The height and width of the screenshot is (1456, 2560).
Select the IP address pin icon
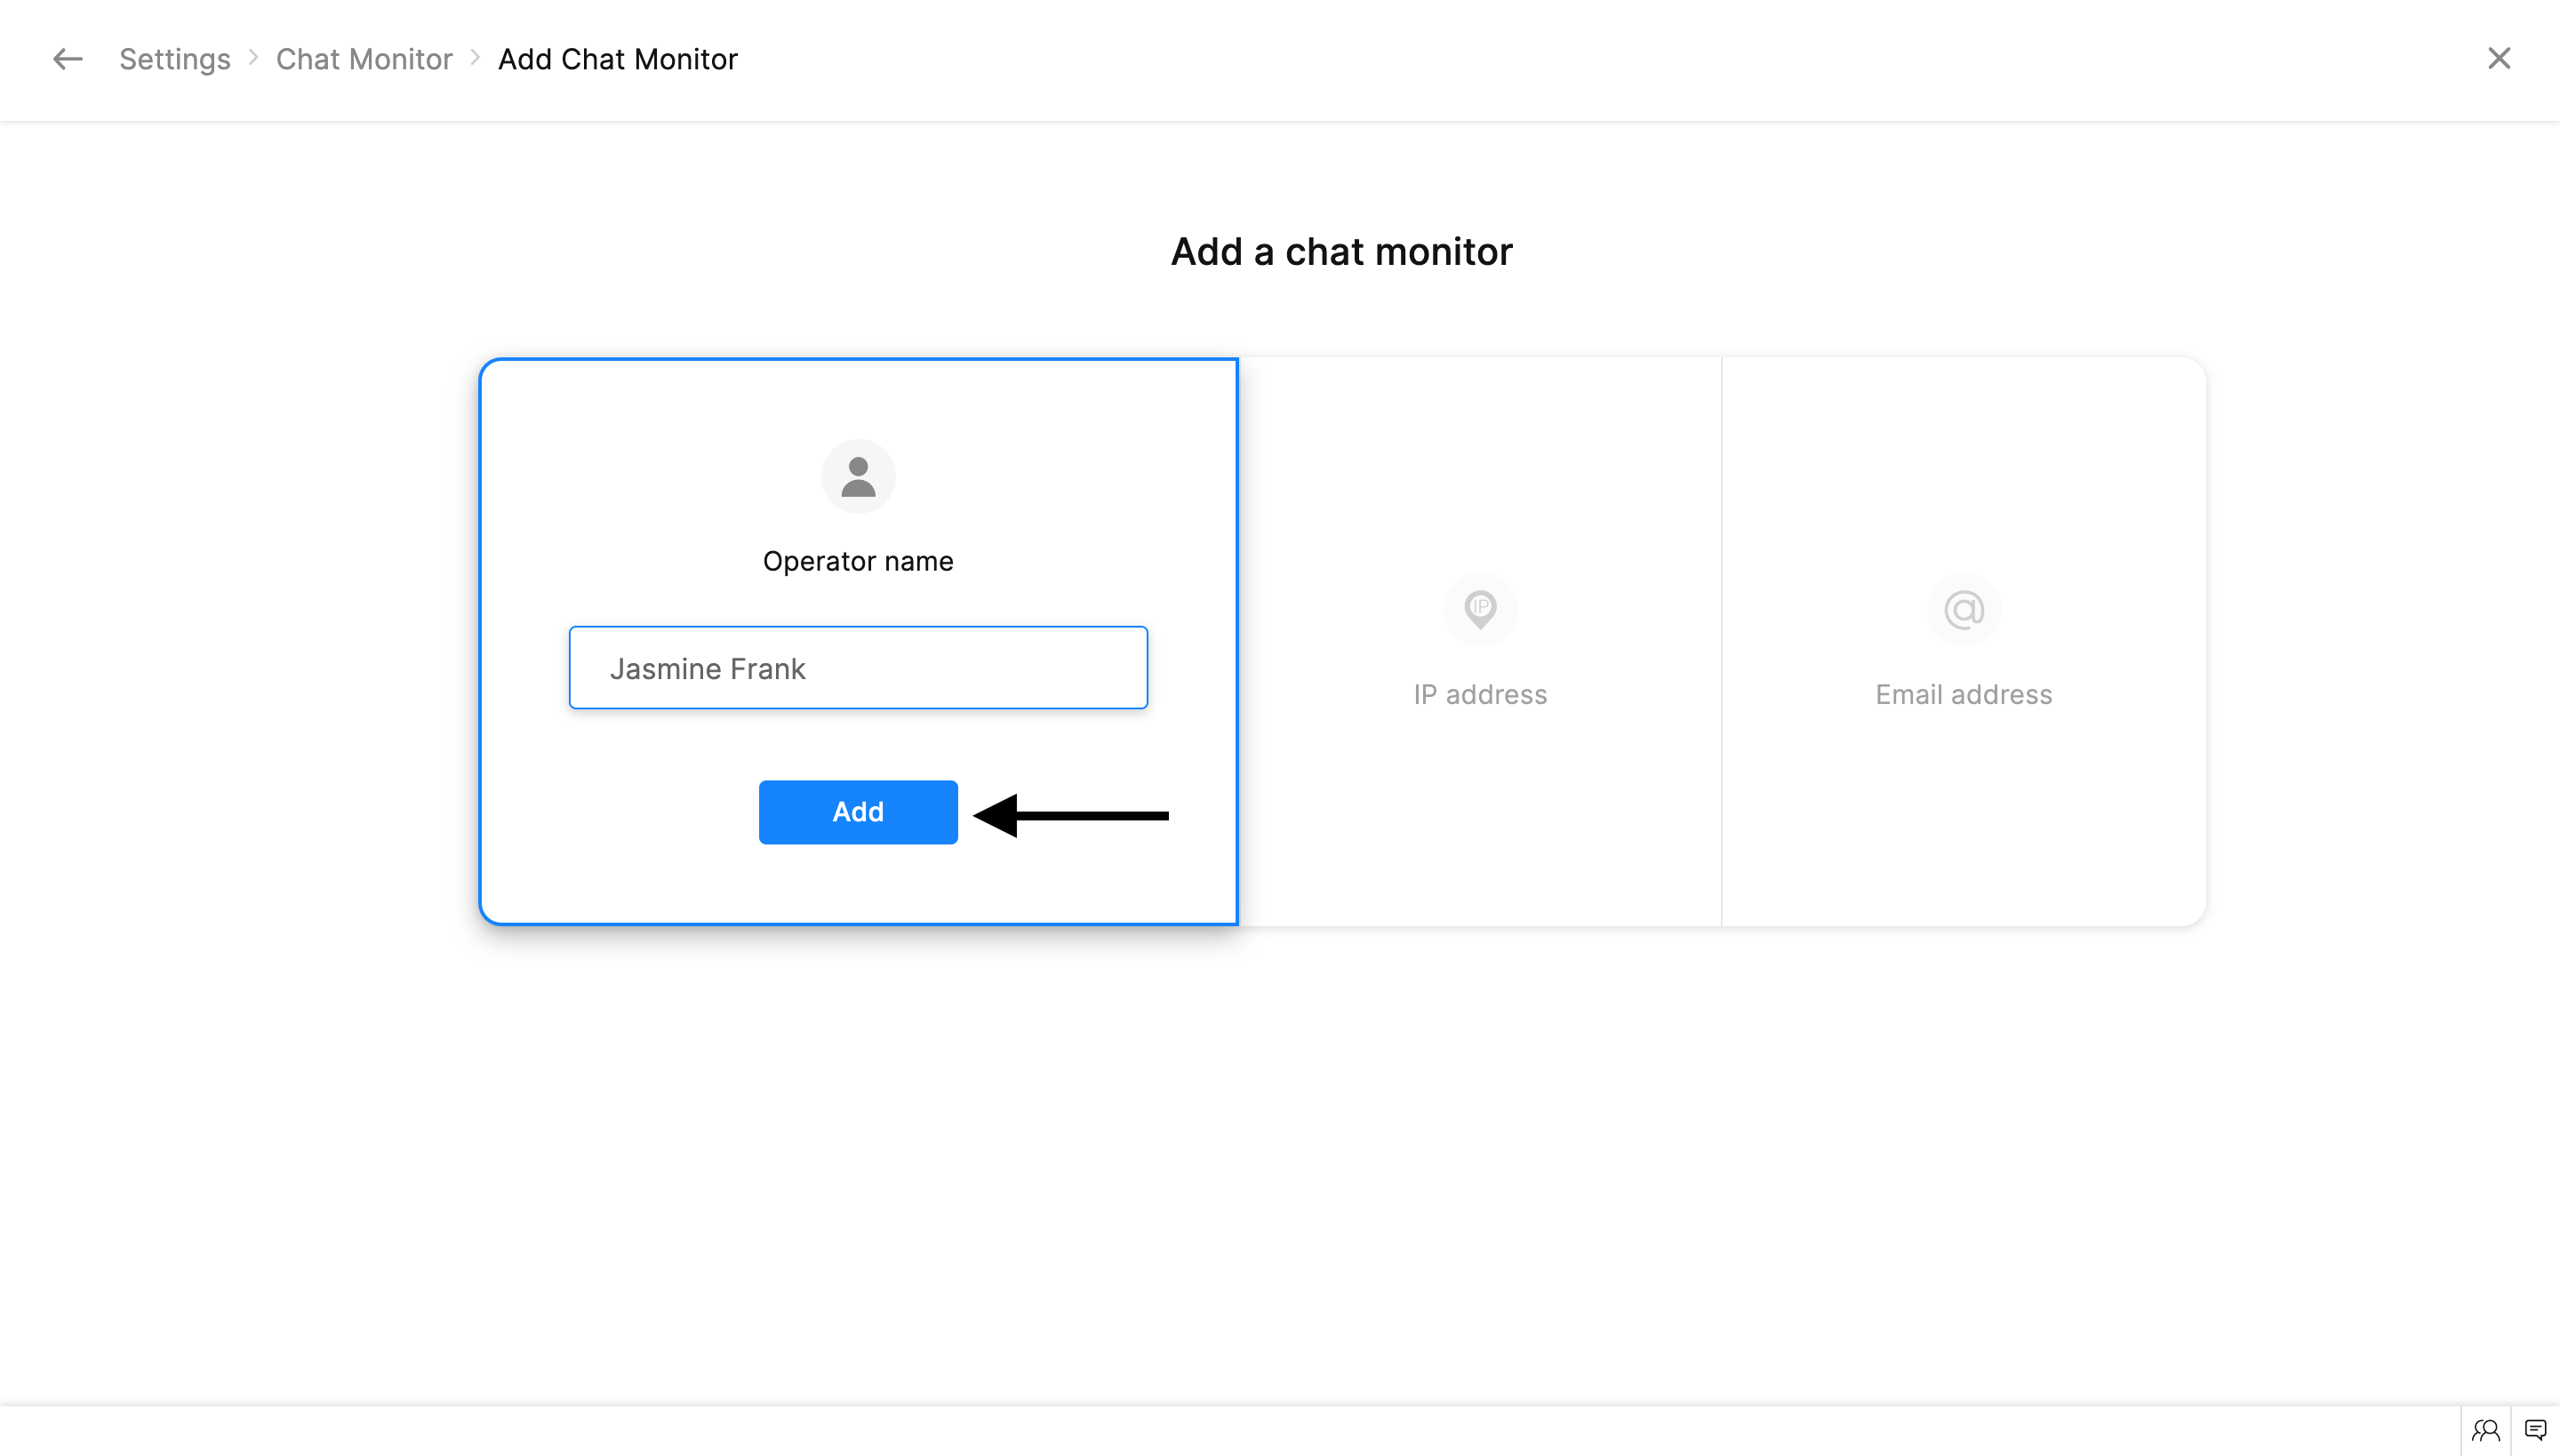(1480, 609)
